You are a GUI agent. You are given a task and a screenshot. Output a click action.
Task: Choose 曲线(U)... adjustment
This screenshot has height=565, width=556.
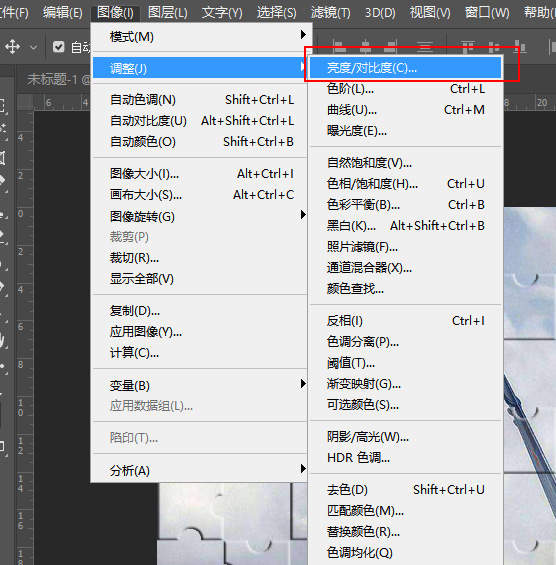(x=406, y=110)
